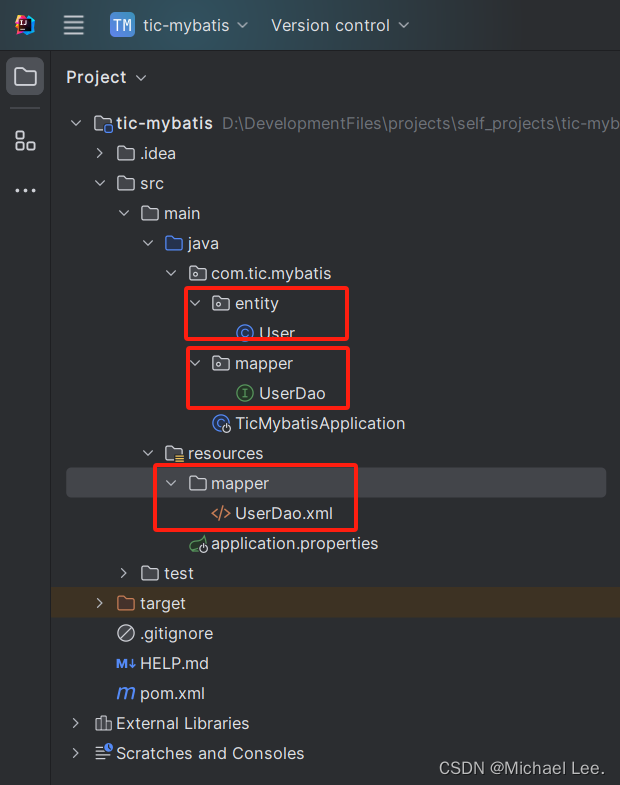
Task: Open UserDao.xml label in the tree
Action: pyautogui.click(x=284, y=514)
